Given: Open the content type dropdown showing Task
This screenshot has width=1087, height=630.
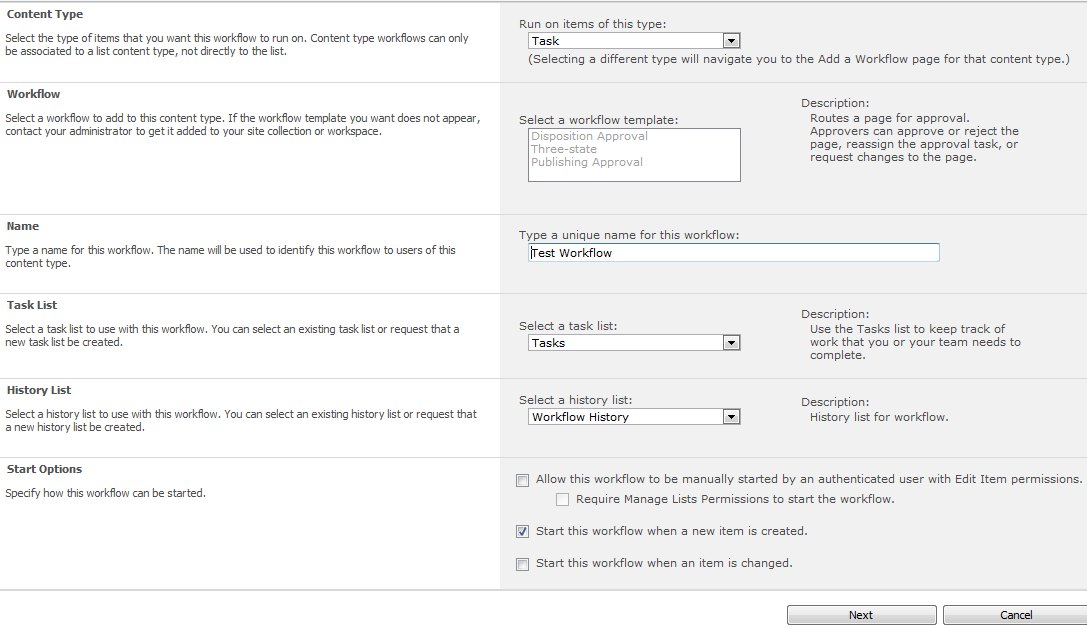Looking at the screenshot, I should click(634, 41).
